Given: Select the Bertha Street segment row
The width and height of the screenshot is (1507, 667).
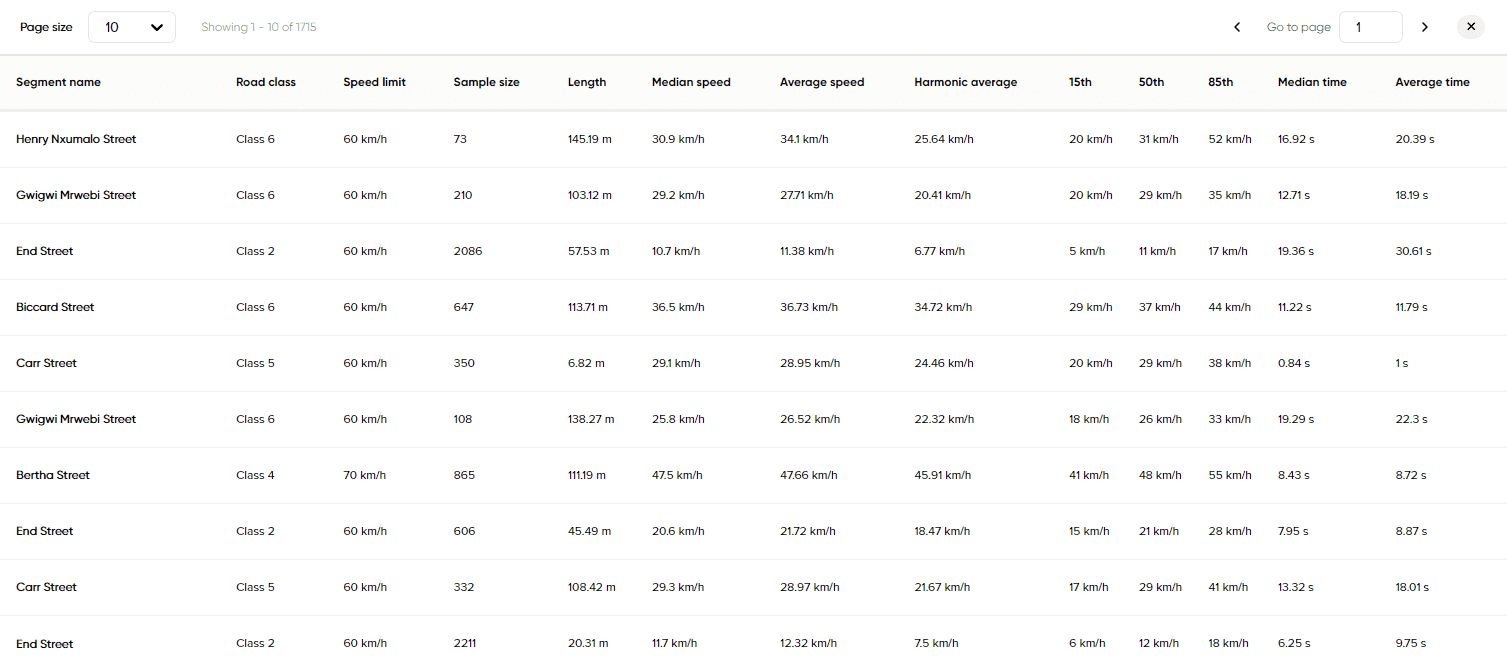Looking at the screenshot, I should pyautogui.click(x=53, y=475).
